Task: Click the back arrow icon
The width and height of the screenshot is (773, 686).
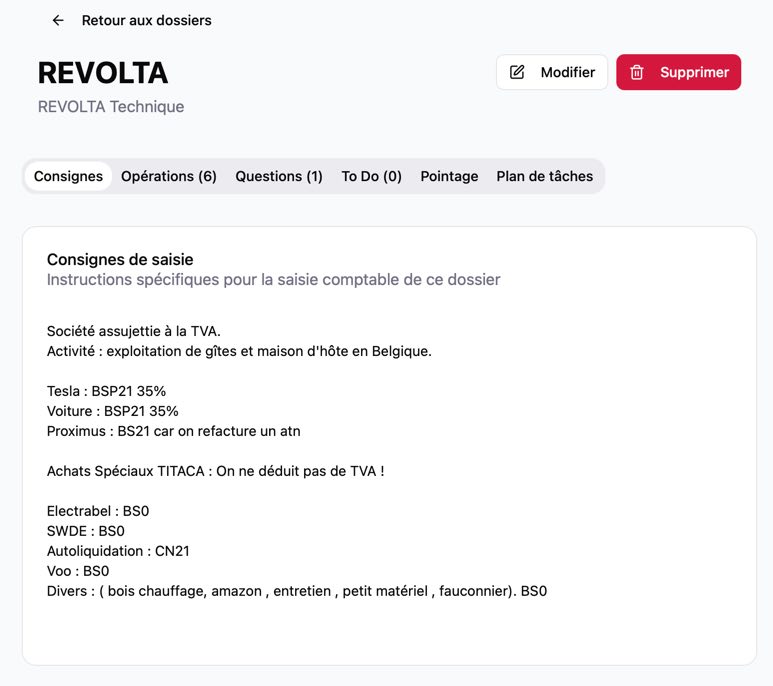Action: [x=58, y=20]
